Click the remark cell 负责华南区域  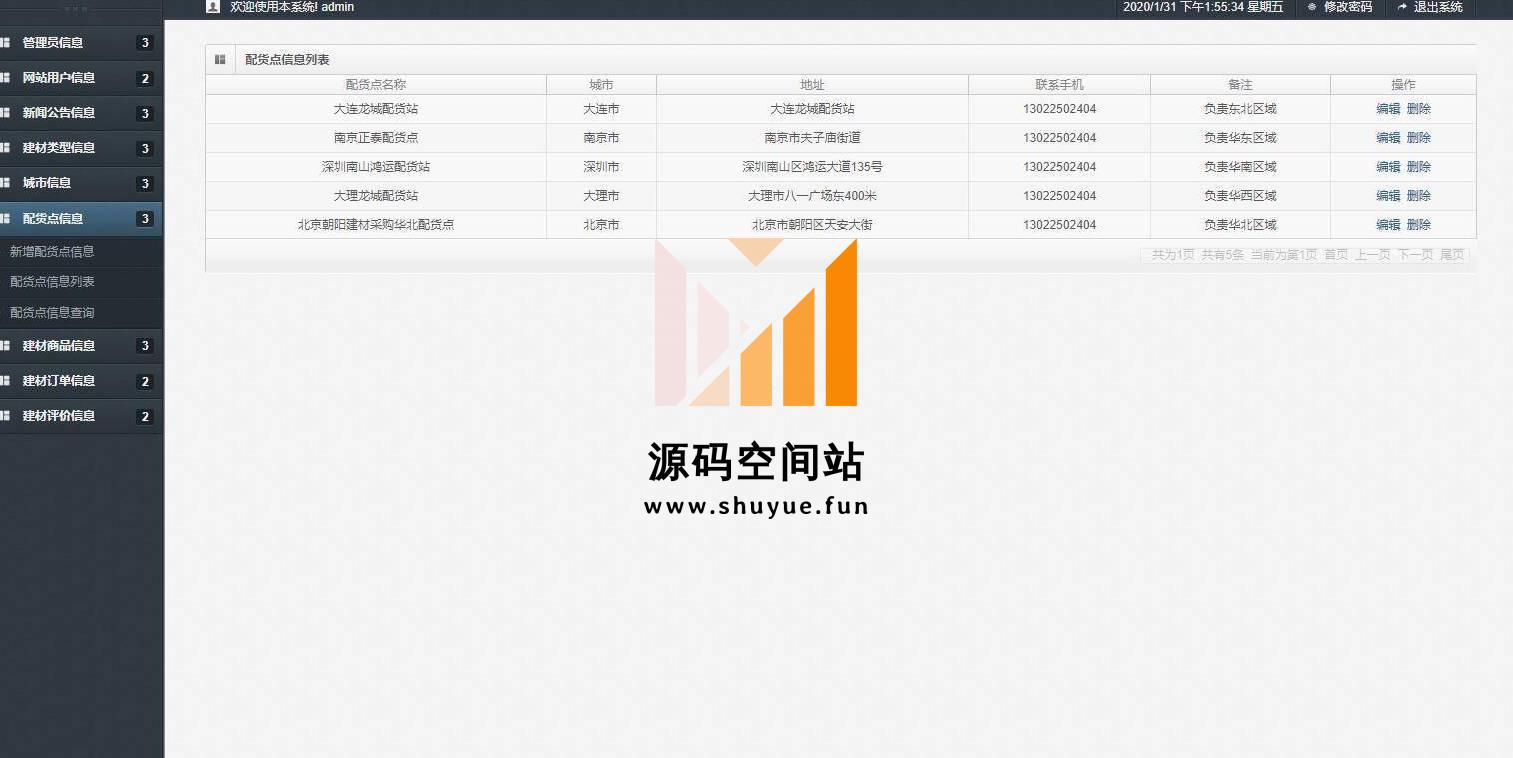coord(1240,167)
